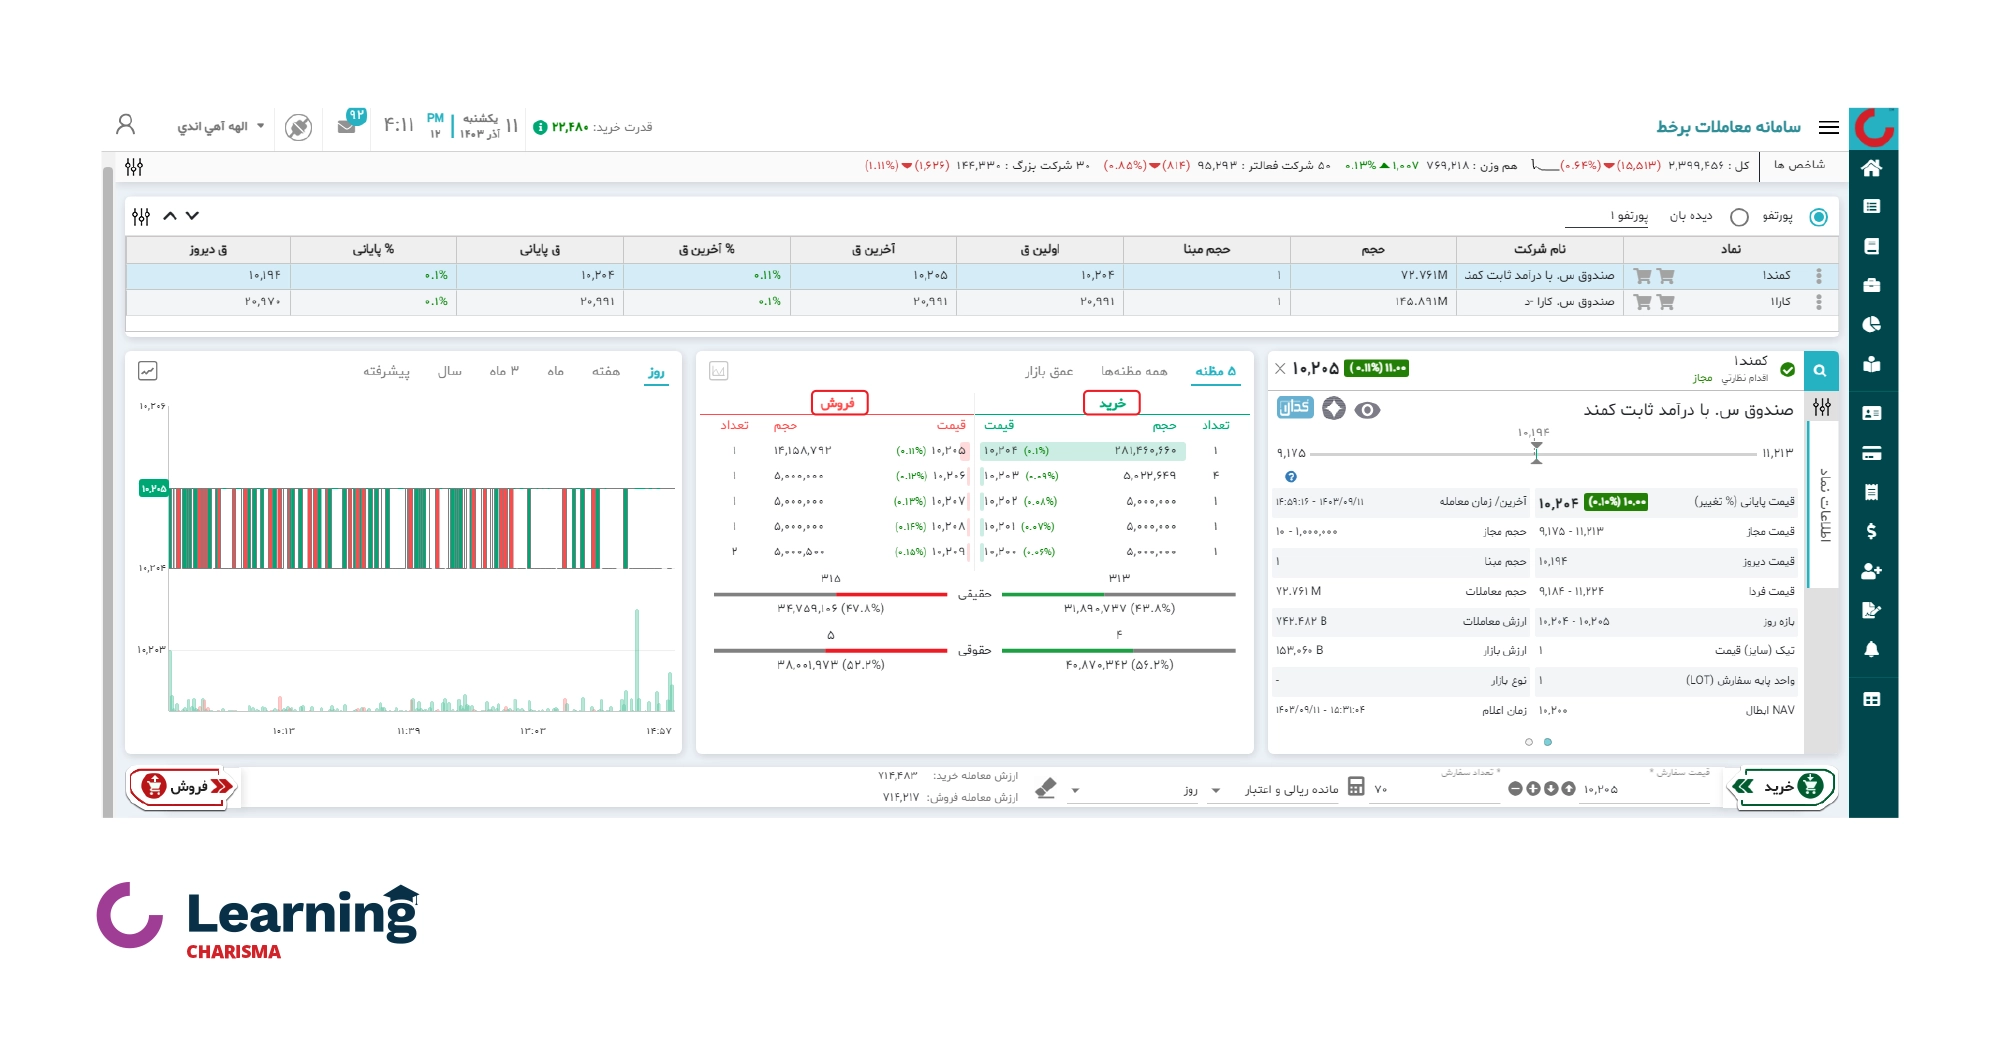Open the book reader icon in the sidebar

[x=1872, y=364]
